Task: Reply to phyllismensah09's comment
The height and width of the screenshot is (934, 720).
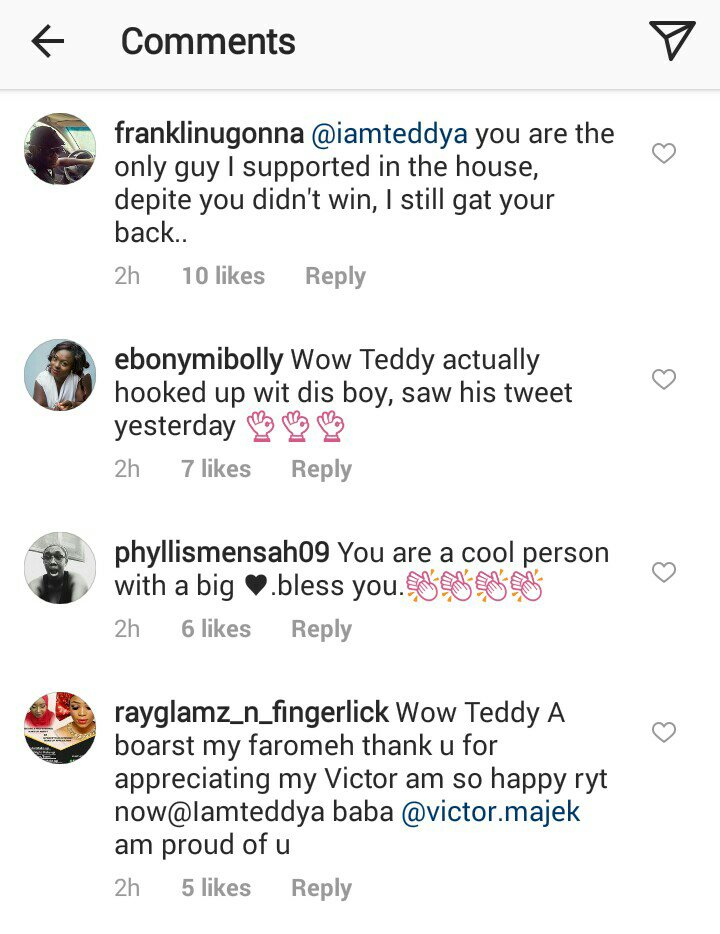Action: click(321, 629)
